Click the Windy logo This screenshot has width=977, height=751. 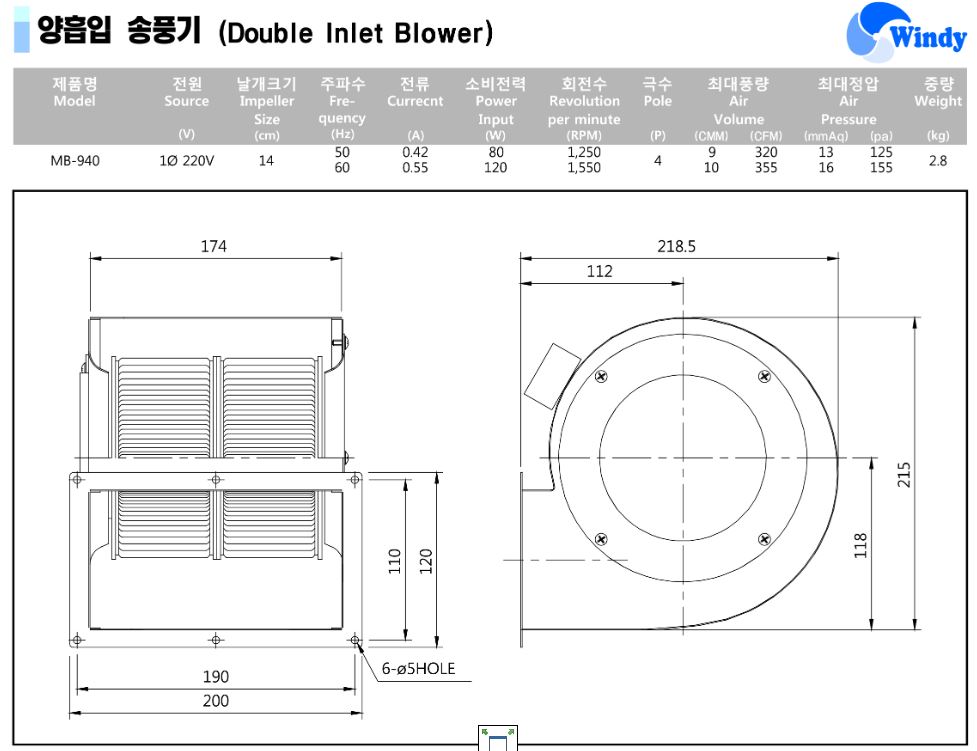pos(906,34)
